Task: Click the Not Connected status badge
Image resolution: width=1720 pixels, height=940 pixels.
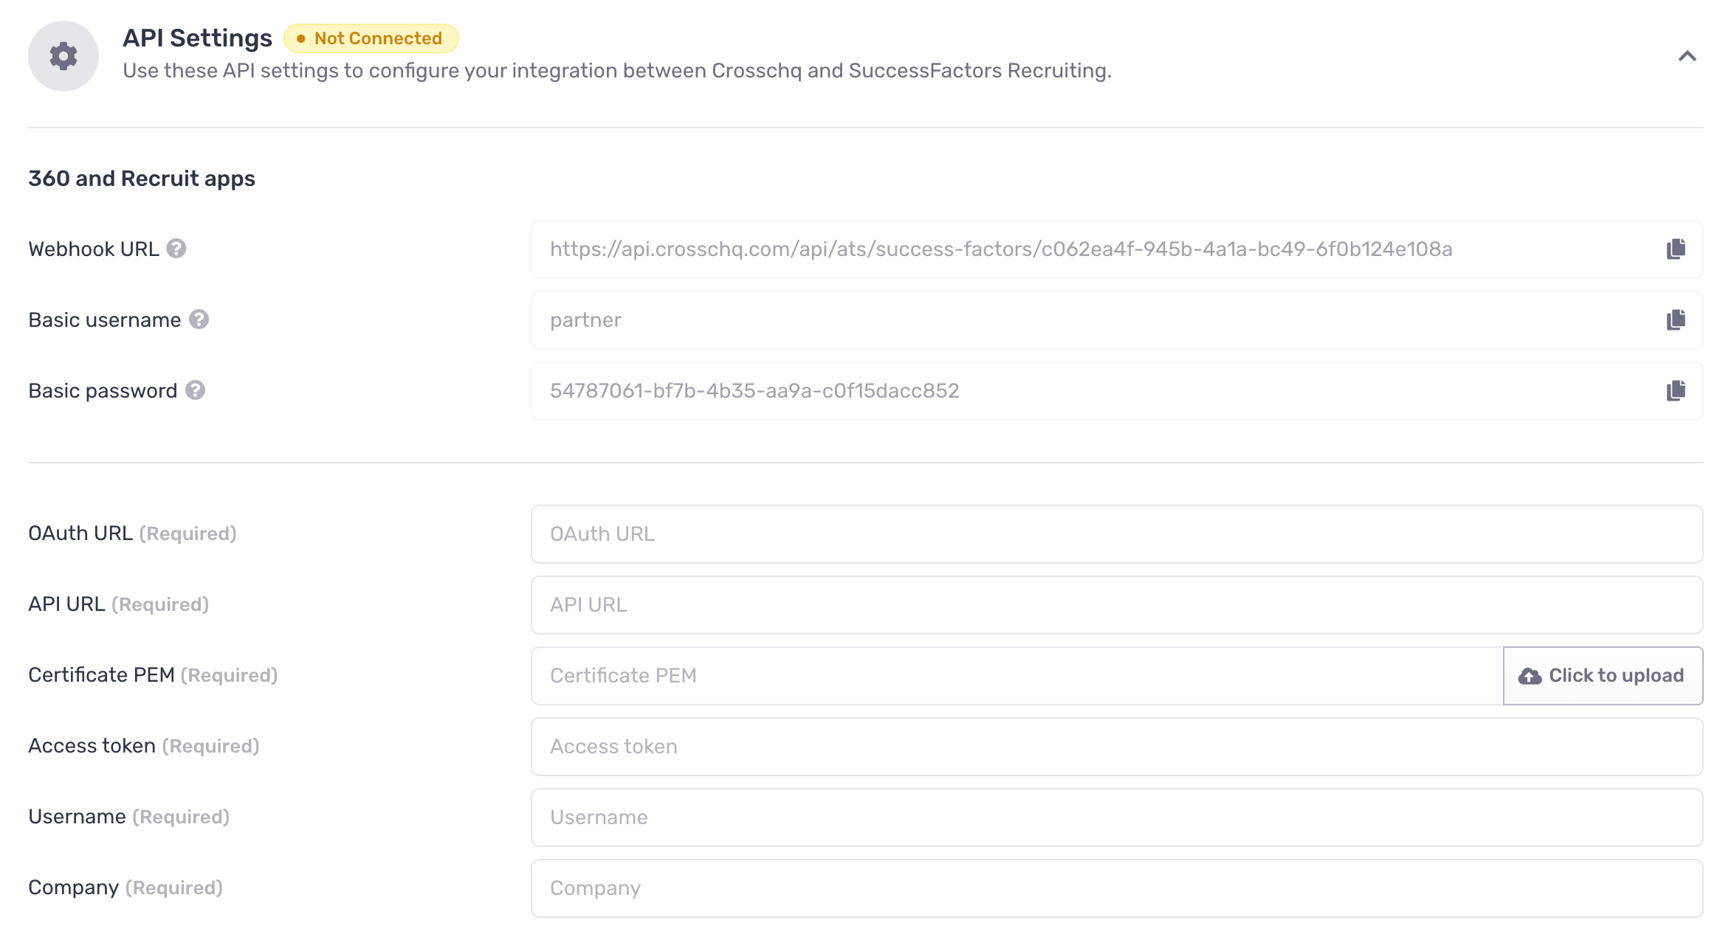Action: 371,38
